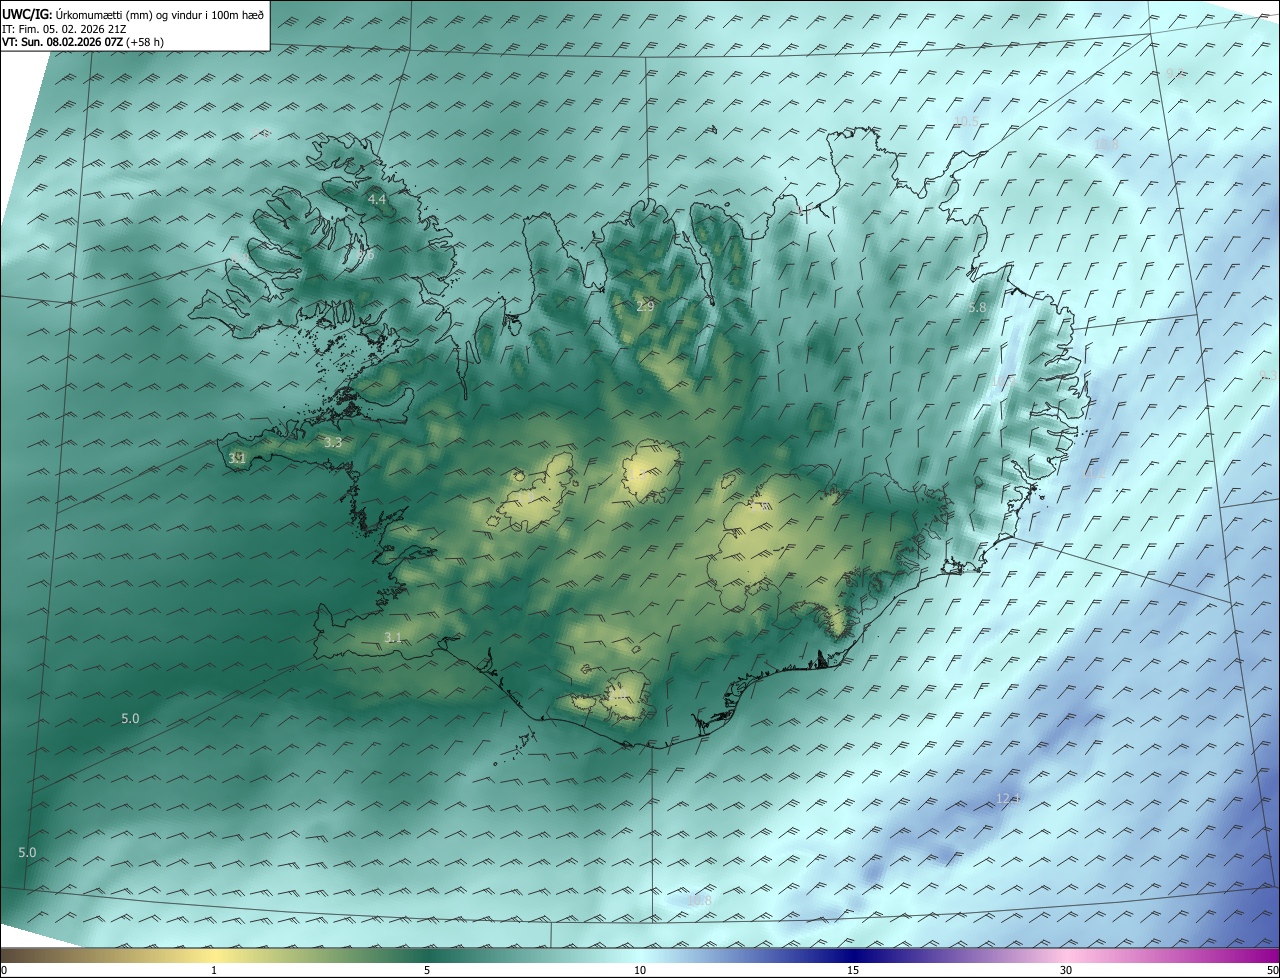
Task: Click the colorbar tick label 0
Action: (4, 970)
